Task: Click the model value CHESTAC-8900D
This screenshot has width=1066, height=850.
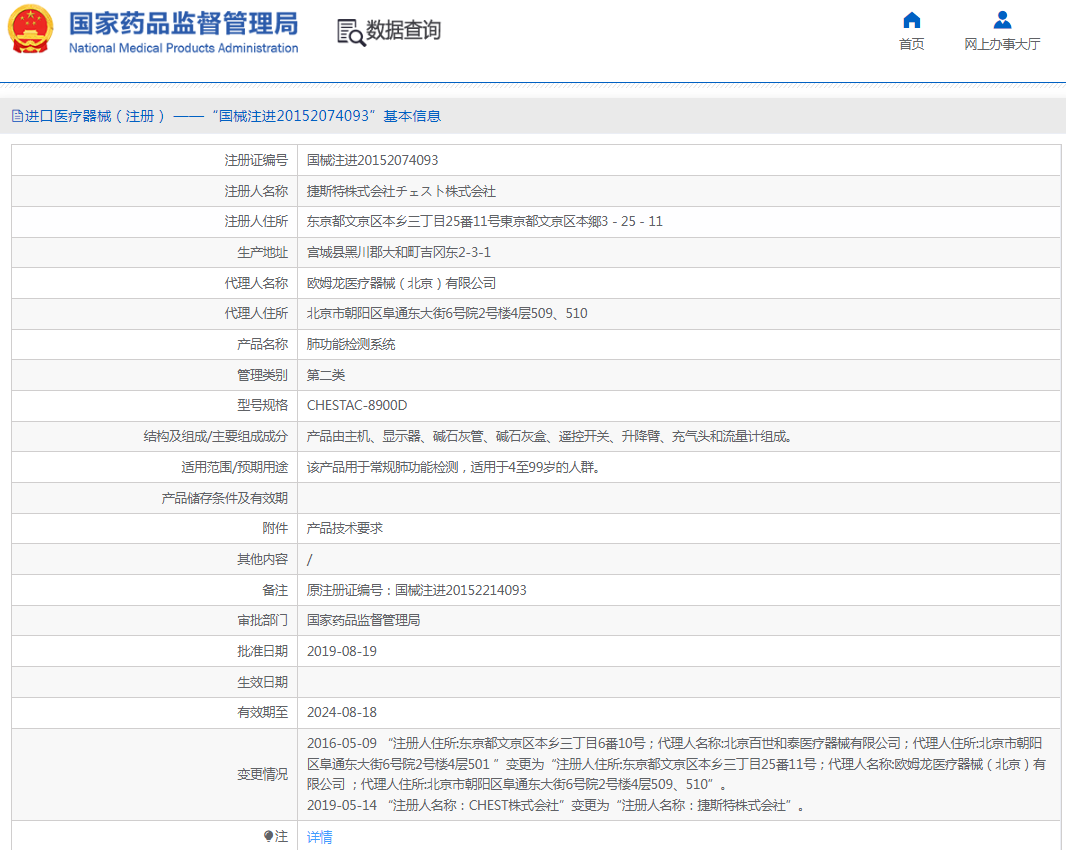Action: [357, 405]
